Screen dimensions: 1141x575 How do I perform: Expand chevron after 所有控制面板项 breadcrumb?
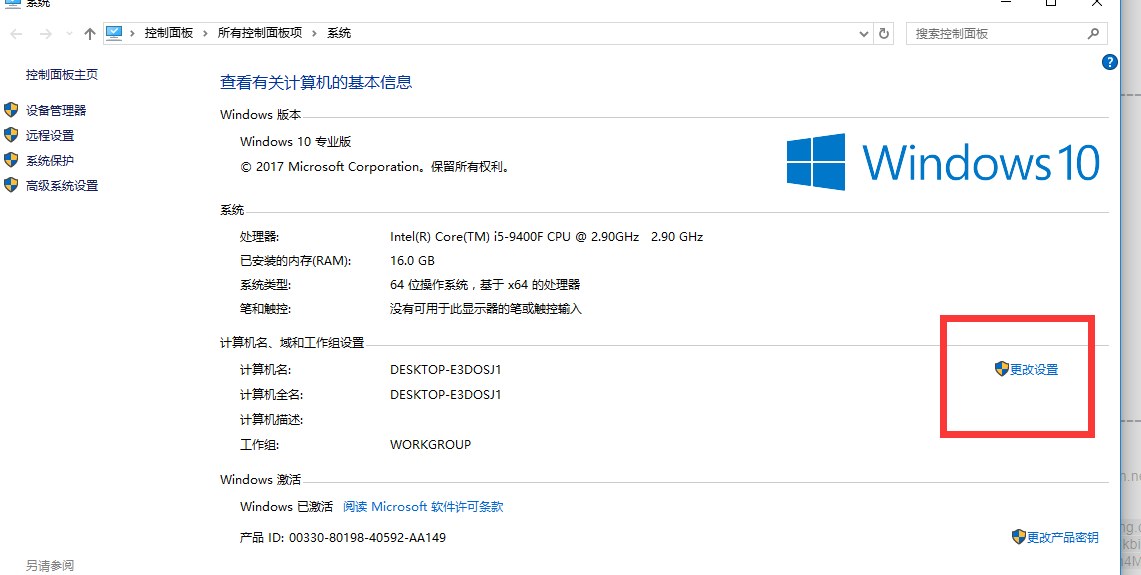(x=314, y=33)
